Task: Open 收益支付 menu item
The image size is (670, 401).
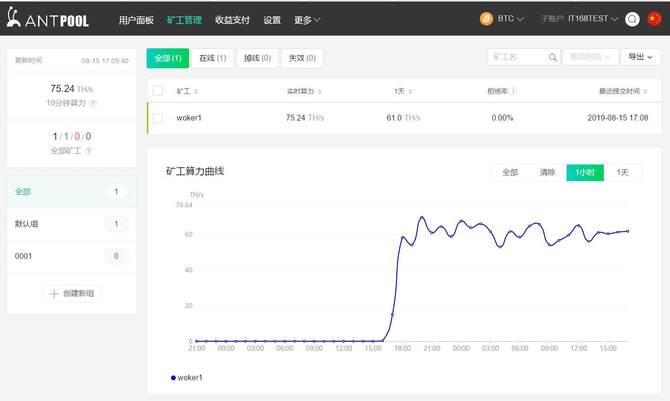Action: click(232, 20)
